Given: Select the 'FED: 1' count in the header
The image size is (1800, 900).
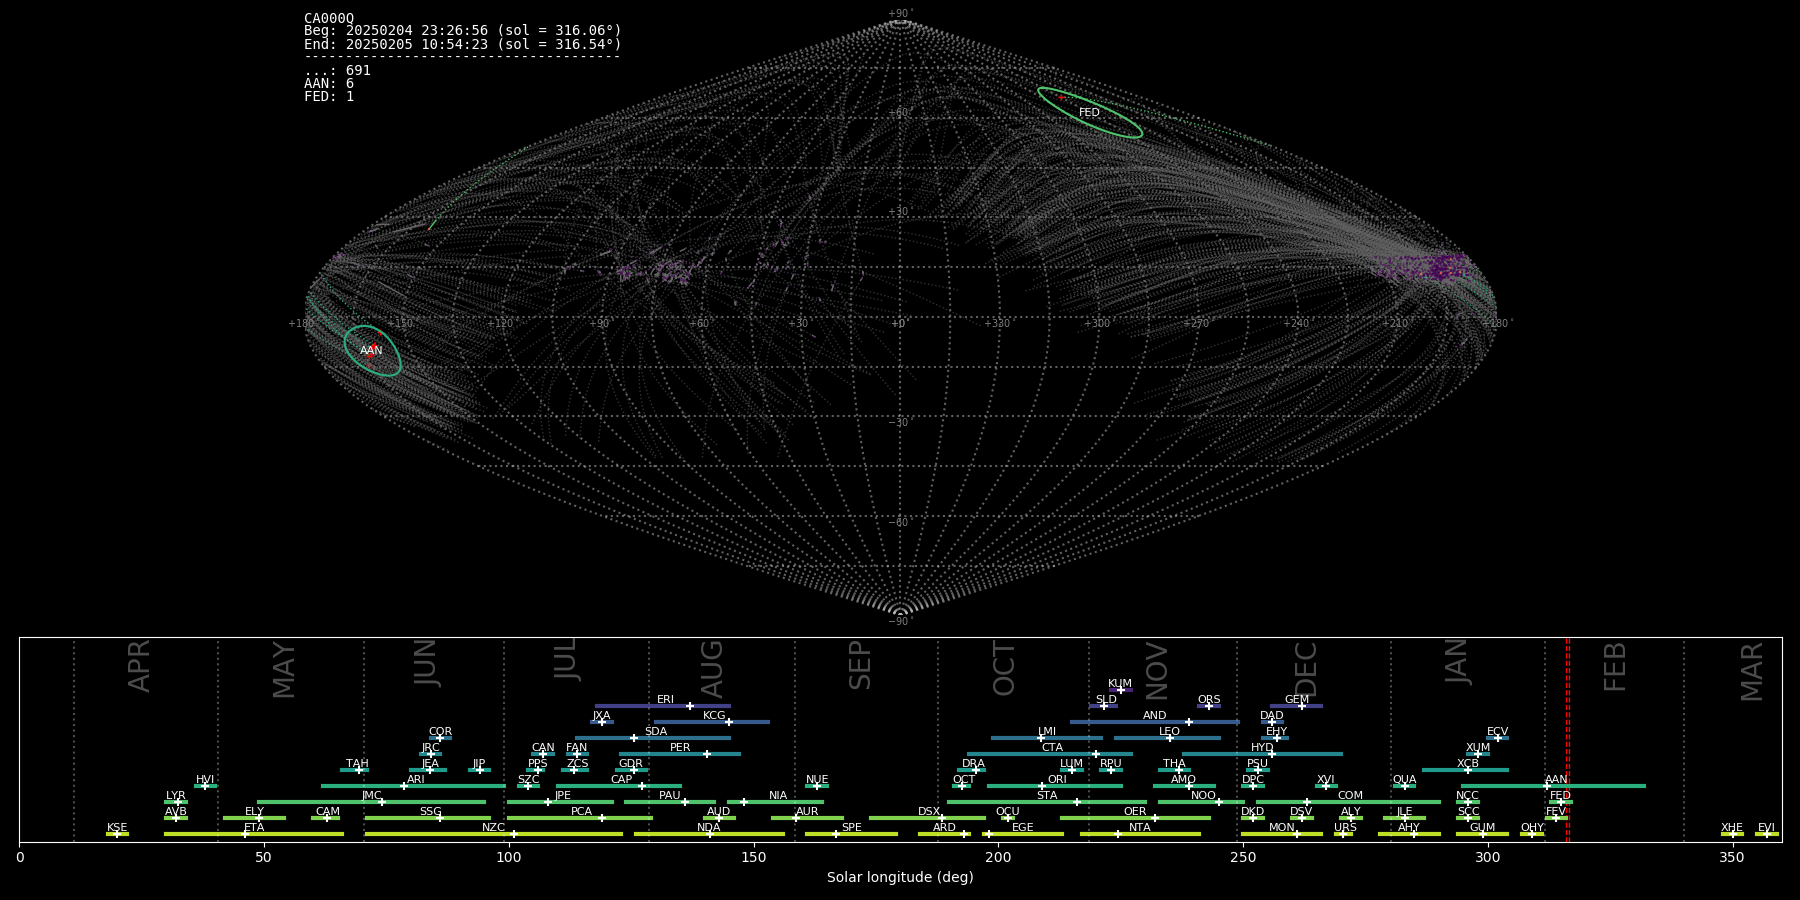Looking at the screenshot, I should [329, 96].
